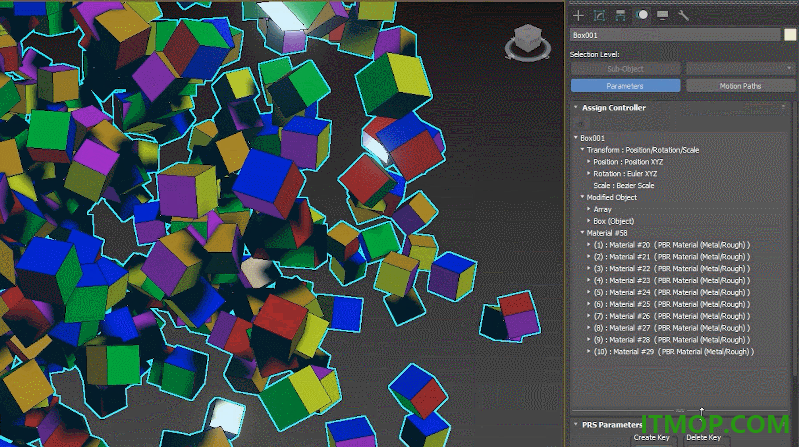The image size is (799, 447).
Task: Collapse the Box001 tree node
Action: click(x=576, y=138)
